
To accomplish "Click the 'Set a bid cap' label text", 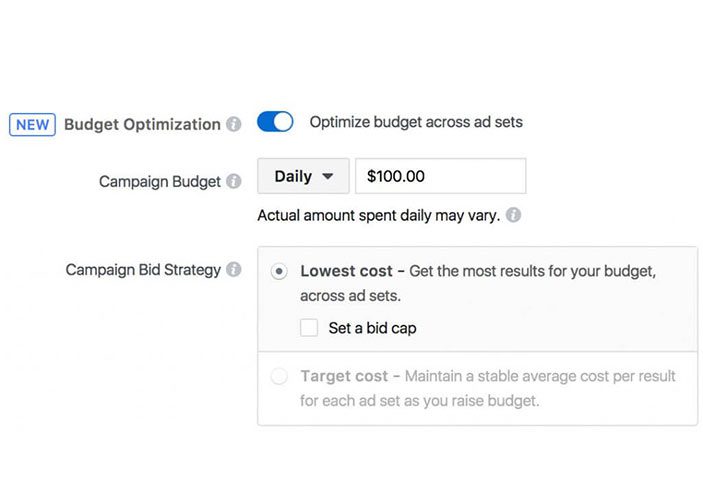I will [372, 327].
